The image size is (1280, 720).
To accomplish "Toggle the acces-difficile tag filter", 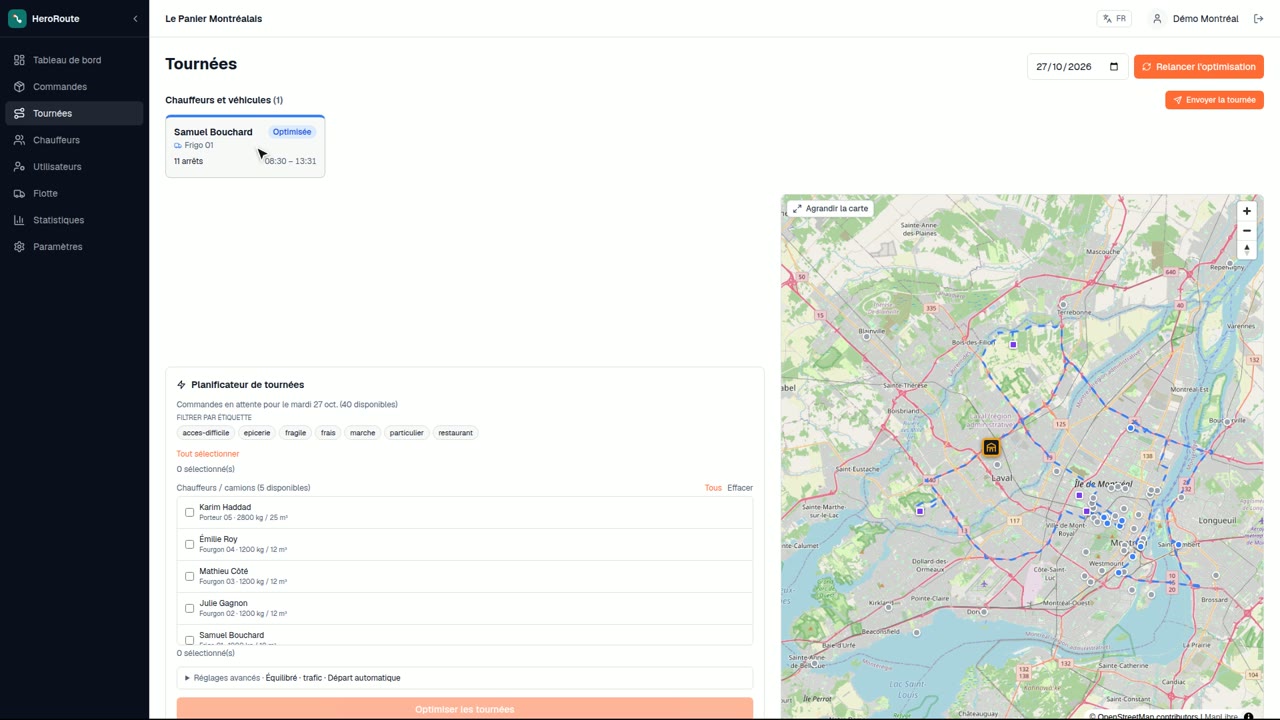I will pyautogui.click(x=206, y=433).
